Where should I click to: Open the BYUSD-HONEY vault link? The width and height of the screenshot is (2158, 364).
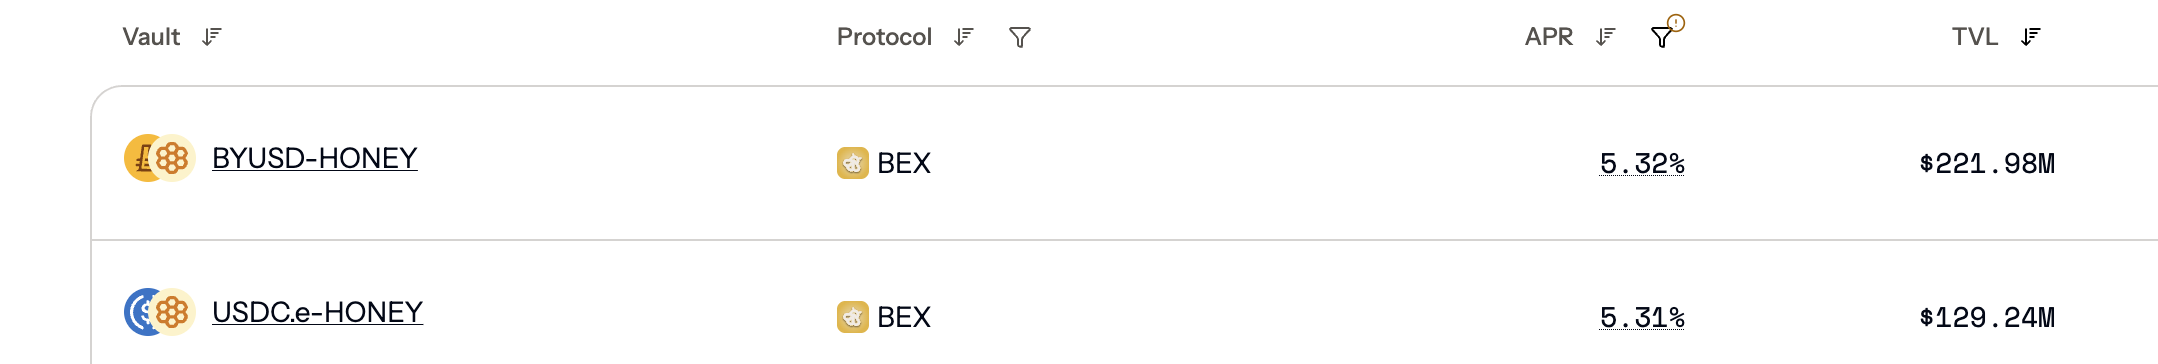(315, 158)
